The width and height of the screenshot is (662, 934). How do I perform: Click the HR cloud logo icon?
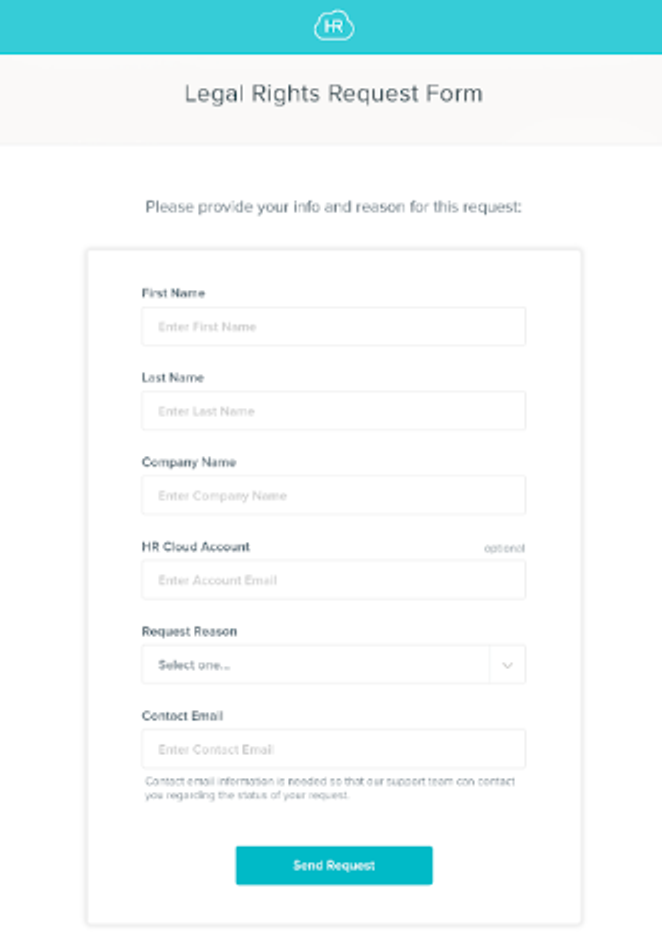pyautogui.click(x=334, y=26)
